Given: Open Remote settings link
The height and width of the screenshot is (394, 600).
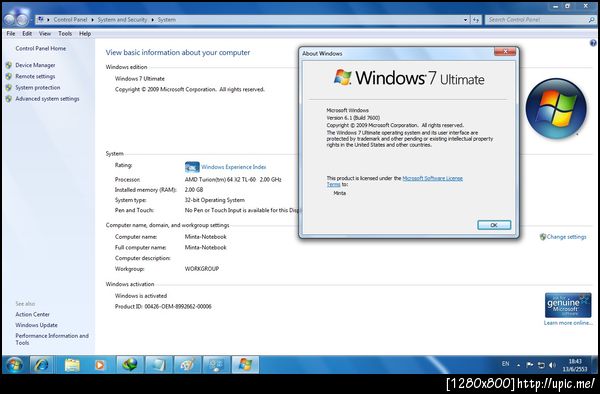Looking at the screenshot, I should click(x=35, y=77).
